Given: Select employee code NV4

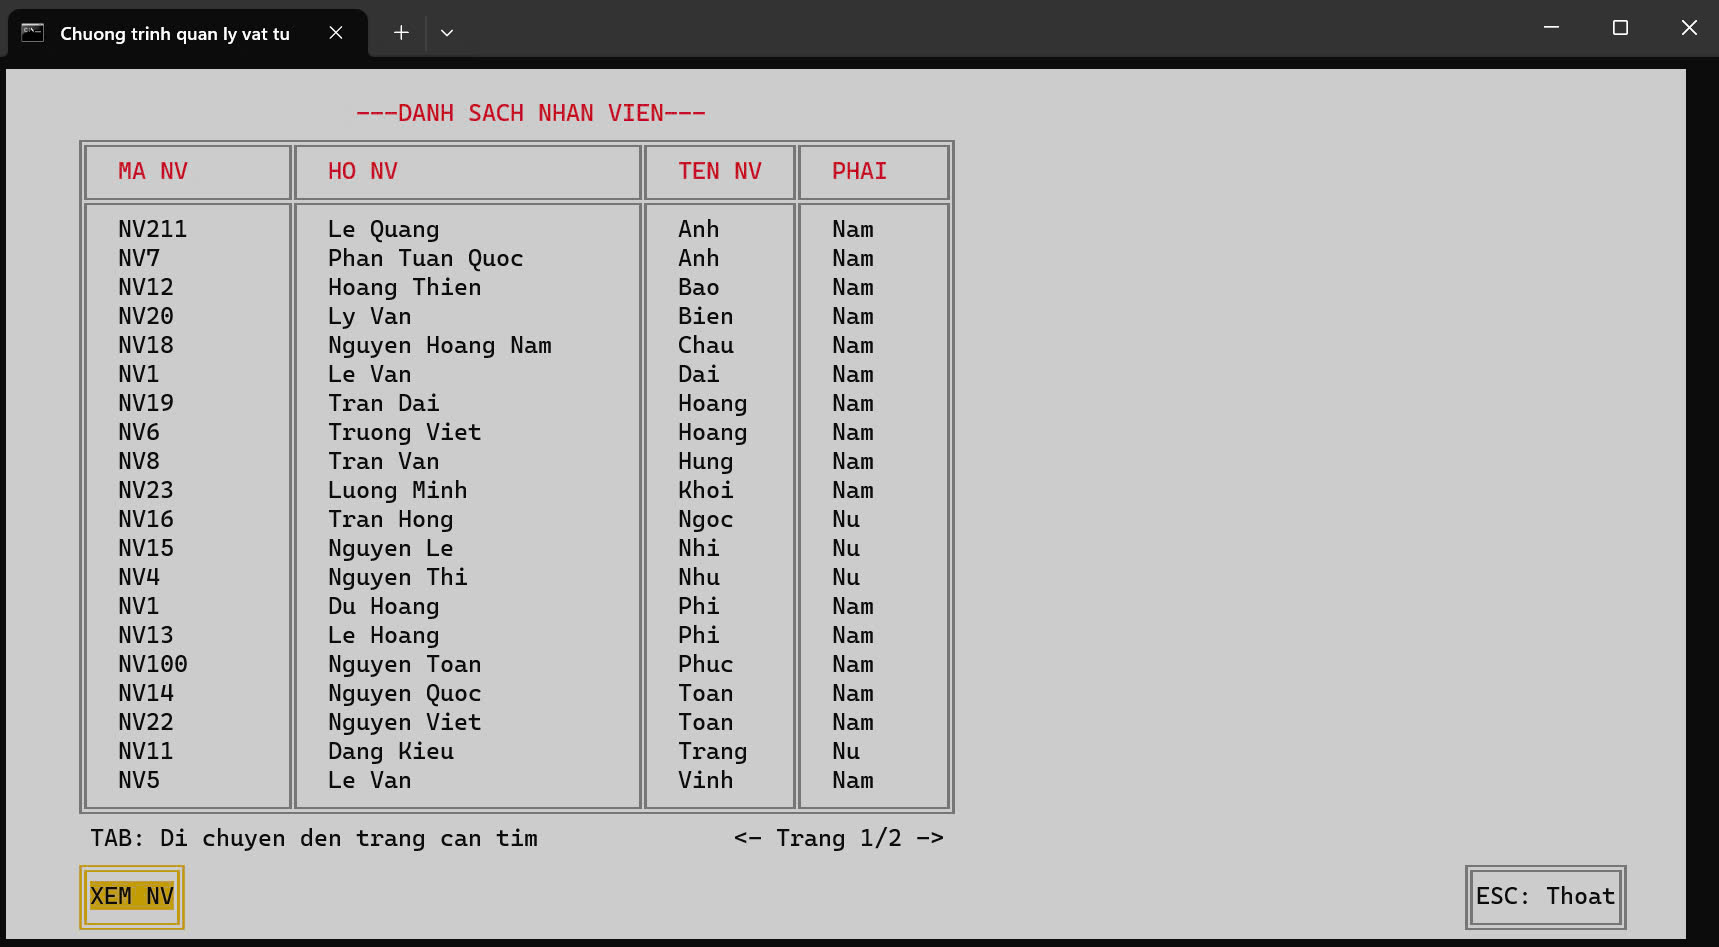Looking at the screenshot, I should click(x=139, y=578).
